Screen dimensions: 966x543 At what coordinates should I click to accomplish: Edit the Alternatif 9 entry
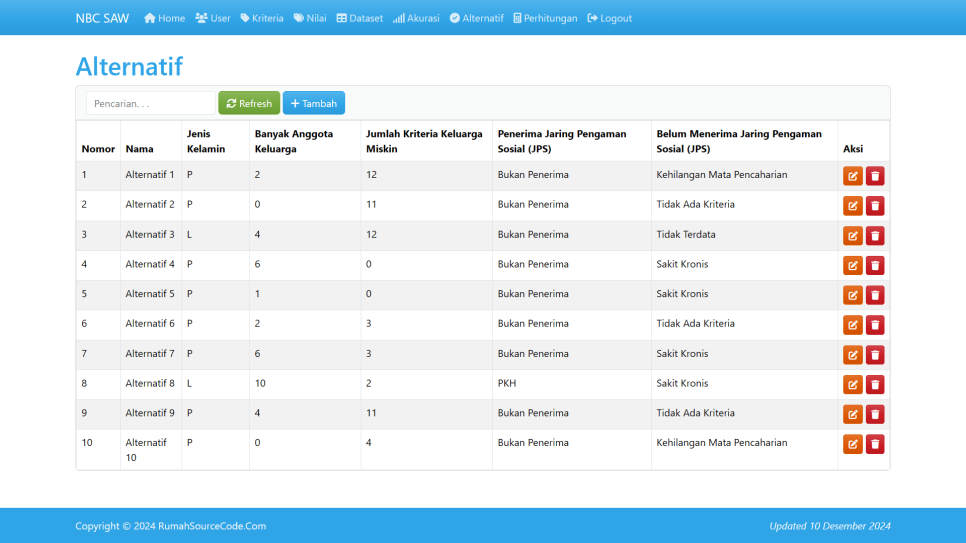tap(852, 414)
